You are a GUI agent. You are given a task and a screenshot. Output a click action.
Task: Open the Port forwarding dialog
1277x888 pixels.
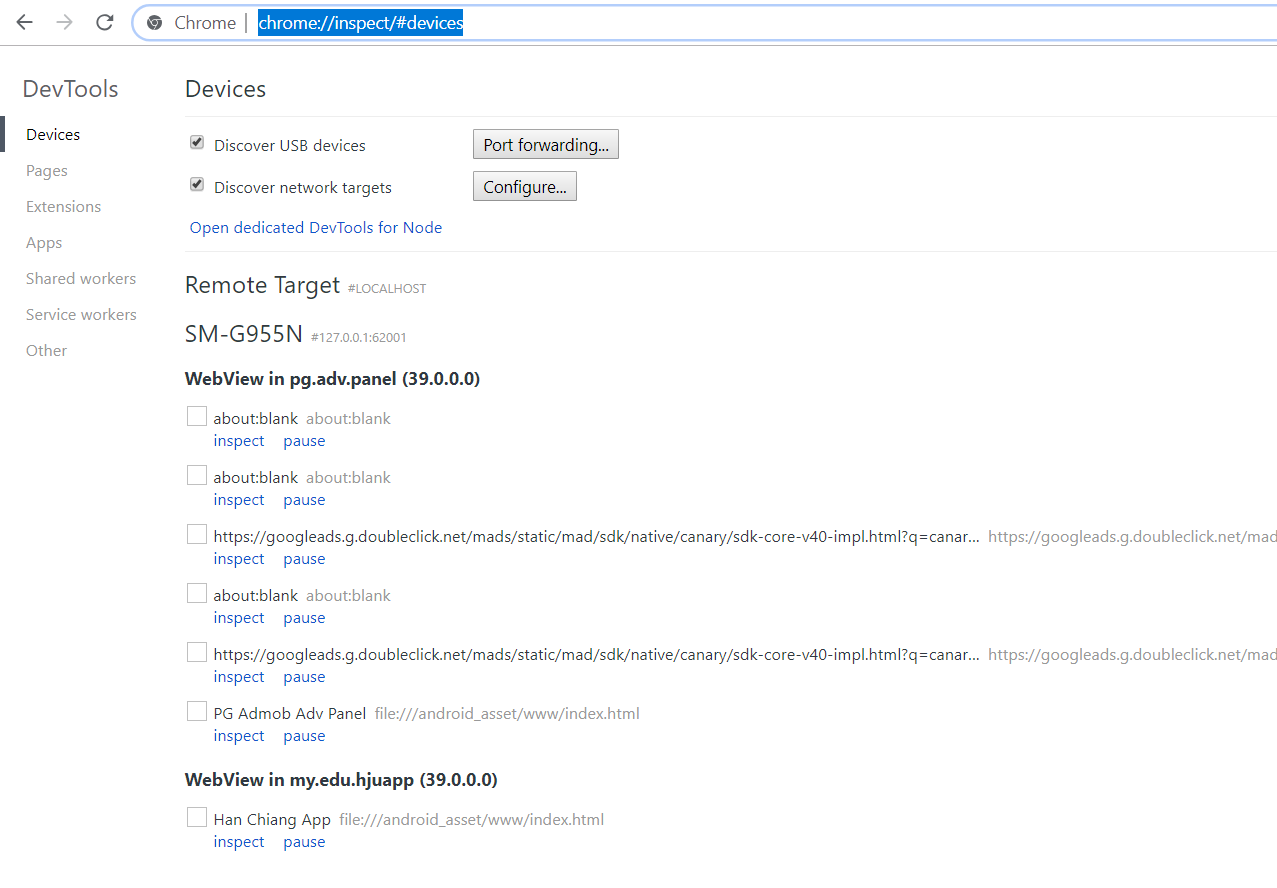[x=546, y=145]
